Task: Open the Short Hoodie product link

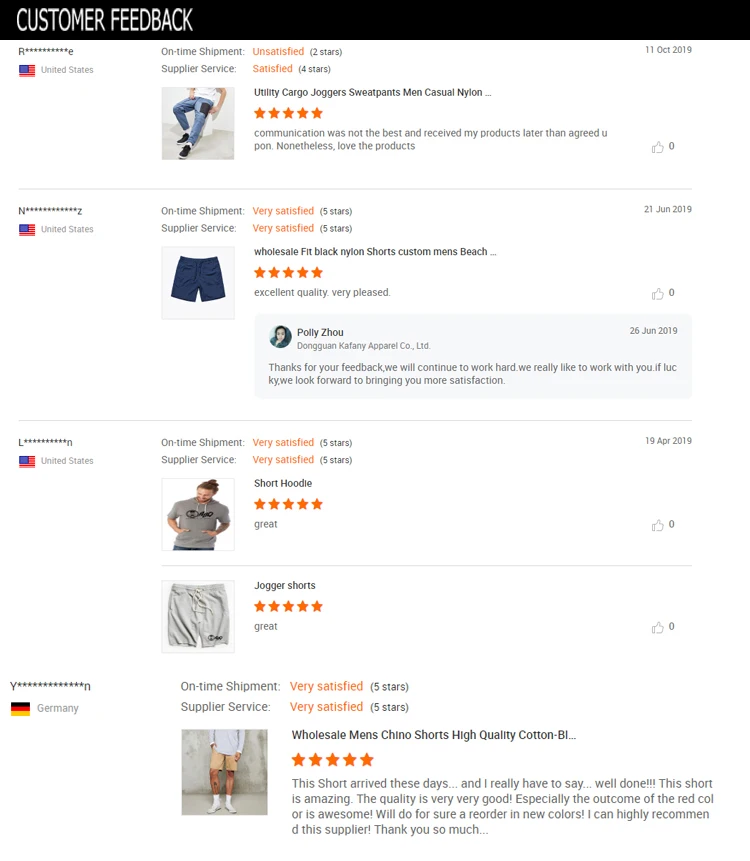Action: [x=283, y=484]
